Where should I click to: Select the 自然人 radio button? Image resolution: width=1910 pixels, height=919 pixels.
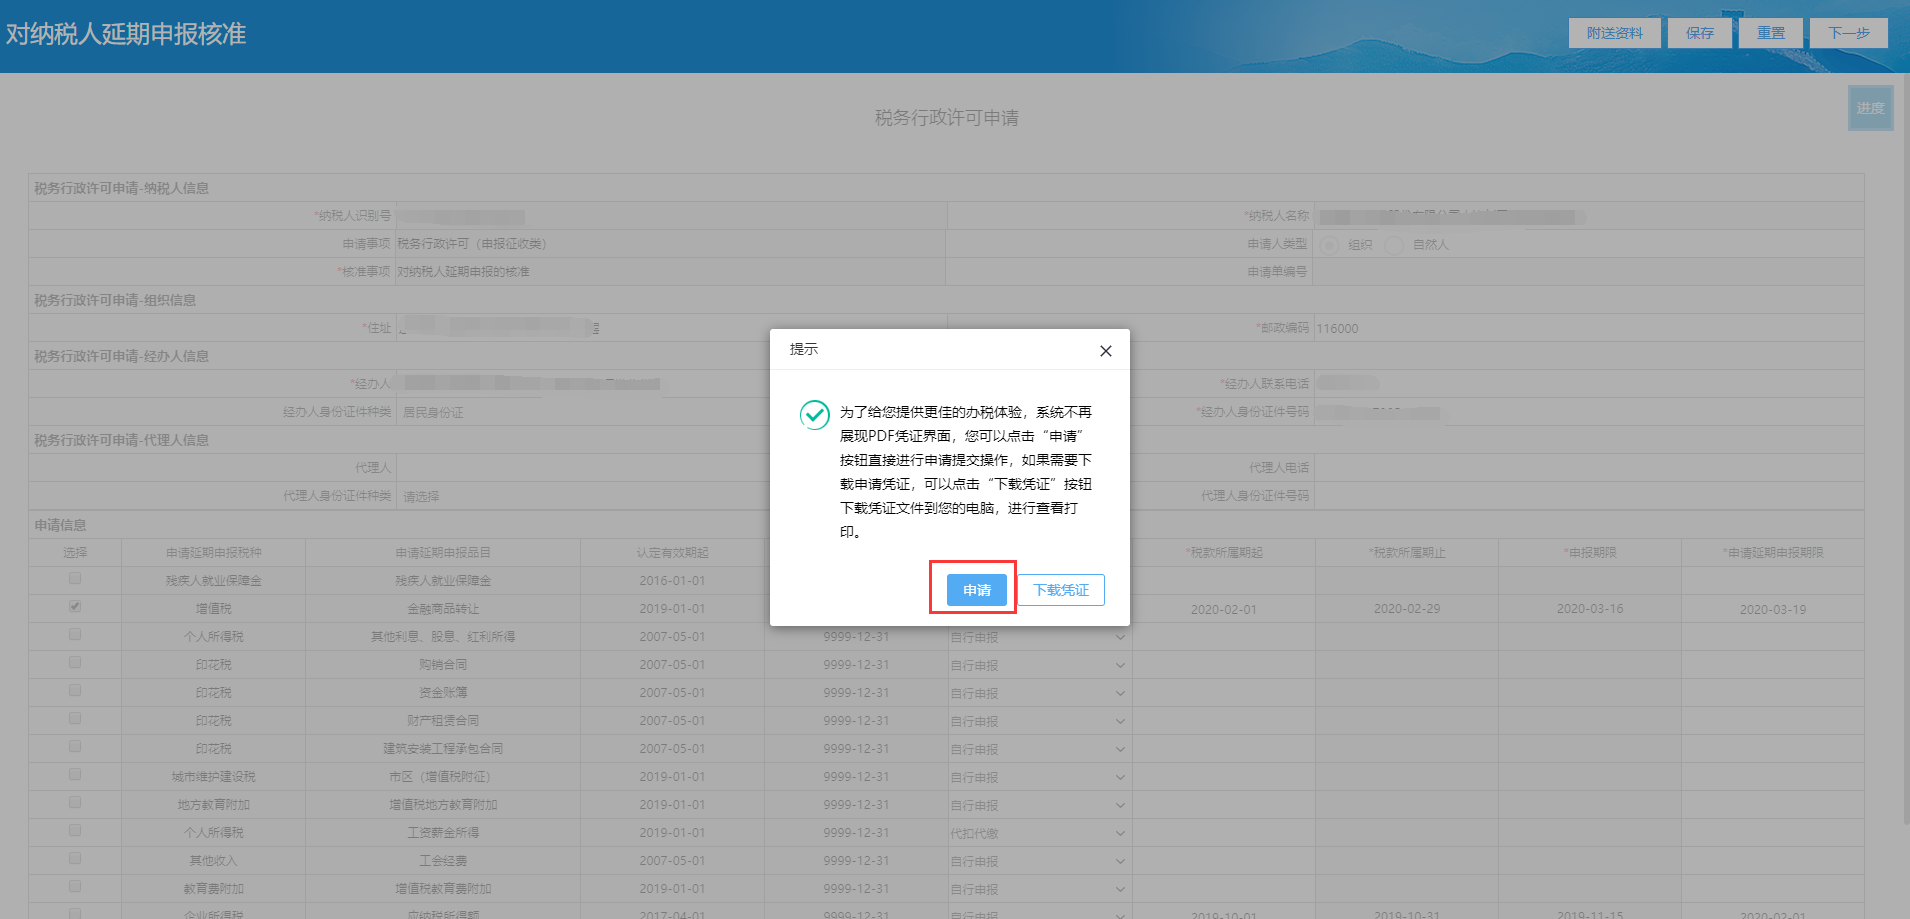pos(1394,245)
